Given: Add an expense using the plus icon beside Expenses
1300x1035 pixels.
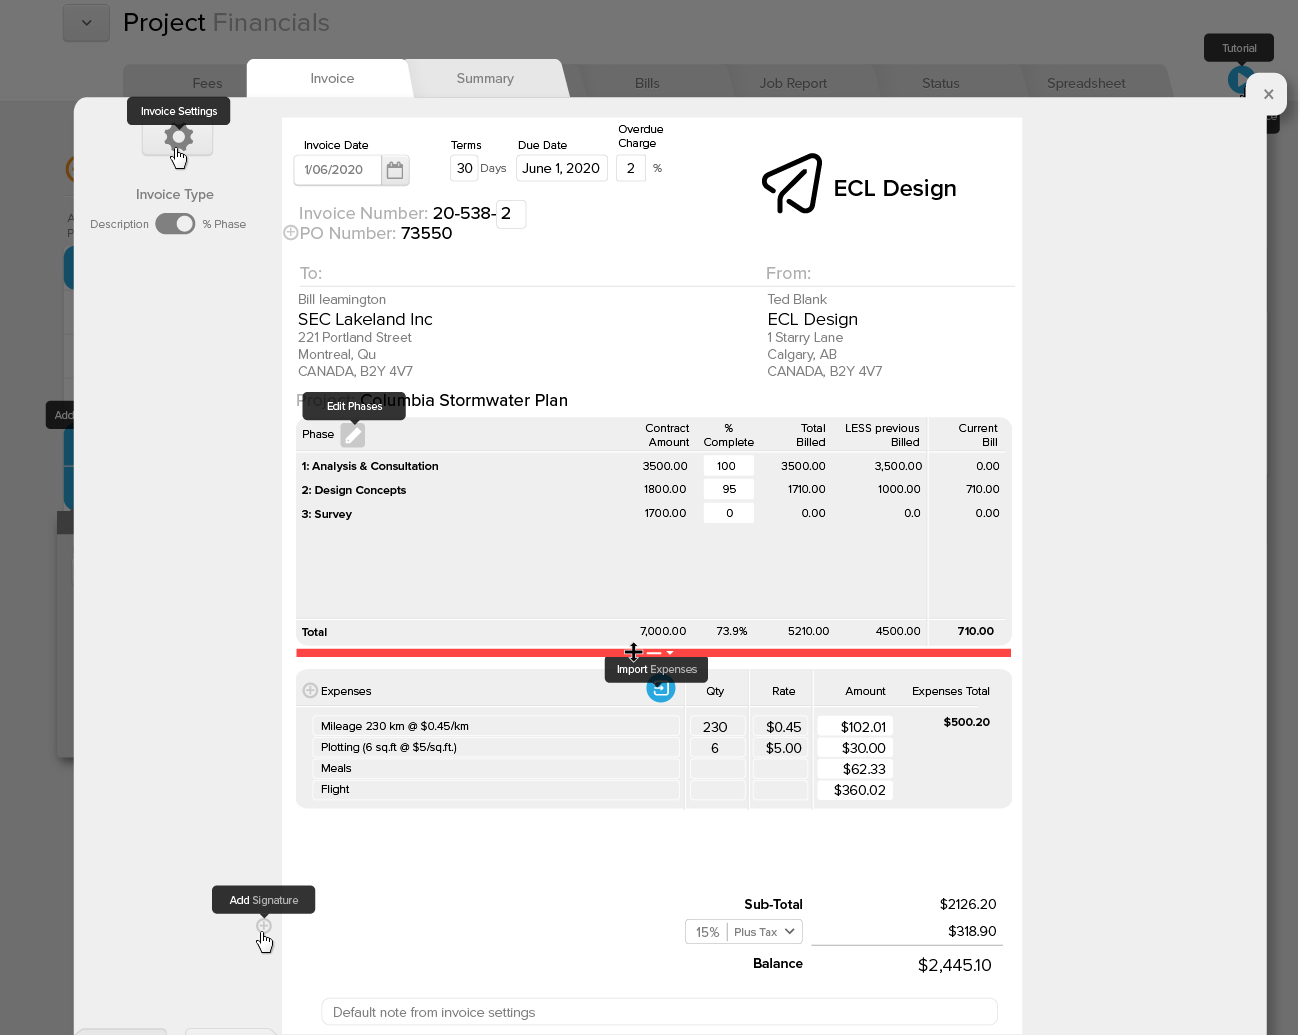Looking at the screenshot, I should 310,690.
